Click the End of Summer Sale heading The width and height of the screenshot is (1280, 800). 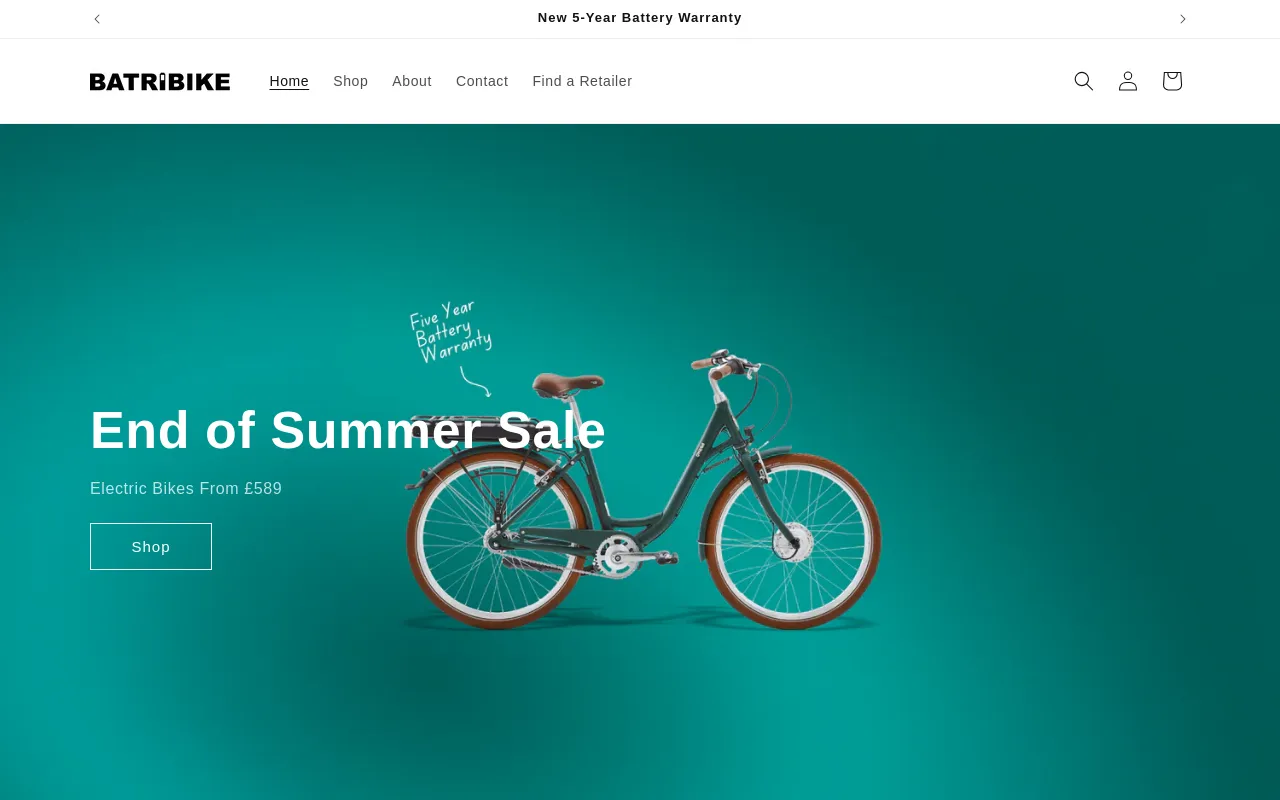click(x=348, y=430)
